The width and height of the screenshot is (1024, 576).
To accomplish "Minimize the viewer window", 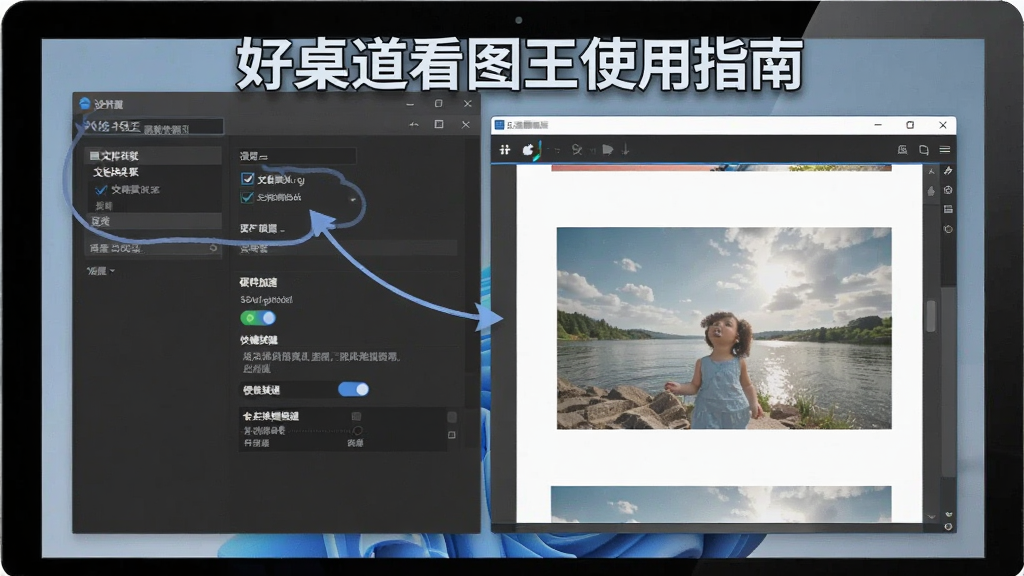I will click(x=878, y=125).
